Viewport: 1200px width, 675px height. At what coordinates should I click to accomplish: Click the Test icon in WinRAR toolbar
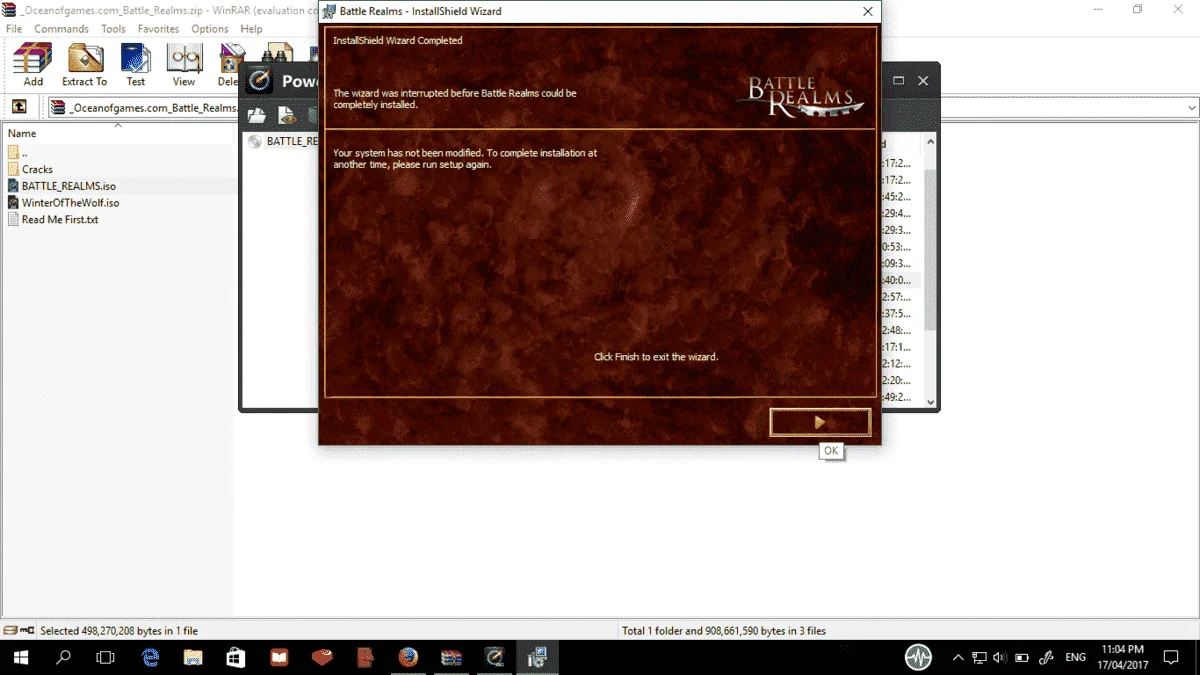tap(135, 66)
